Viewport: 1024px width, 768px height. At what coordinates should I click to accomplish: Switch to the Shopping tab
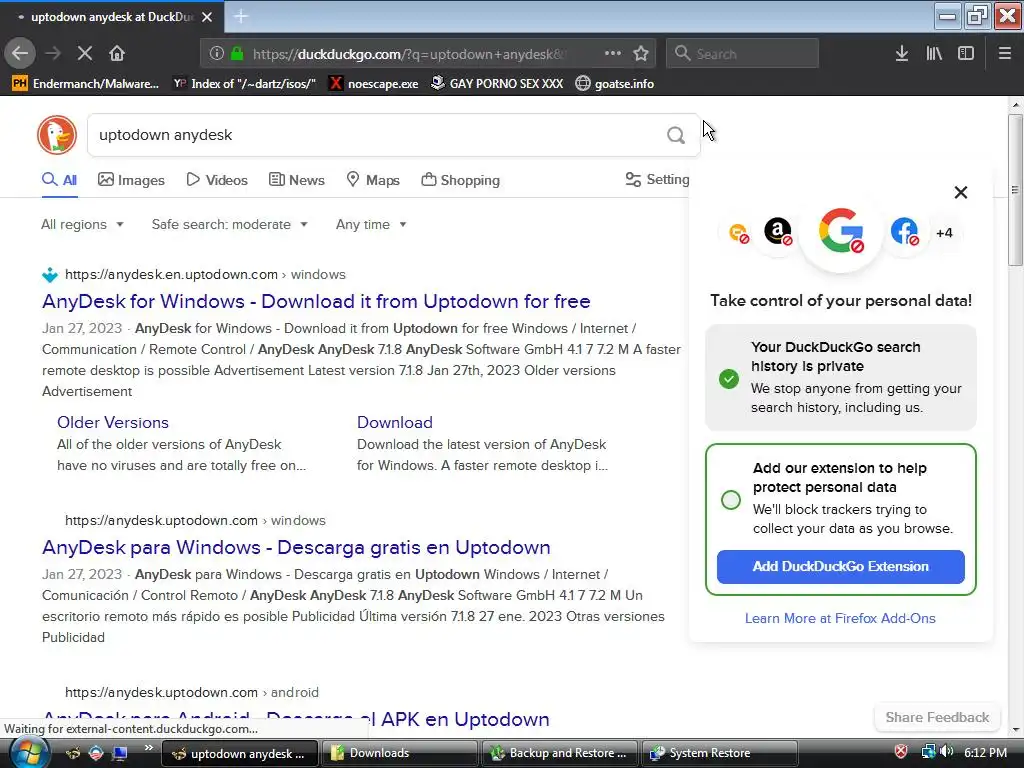460,180
